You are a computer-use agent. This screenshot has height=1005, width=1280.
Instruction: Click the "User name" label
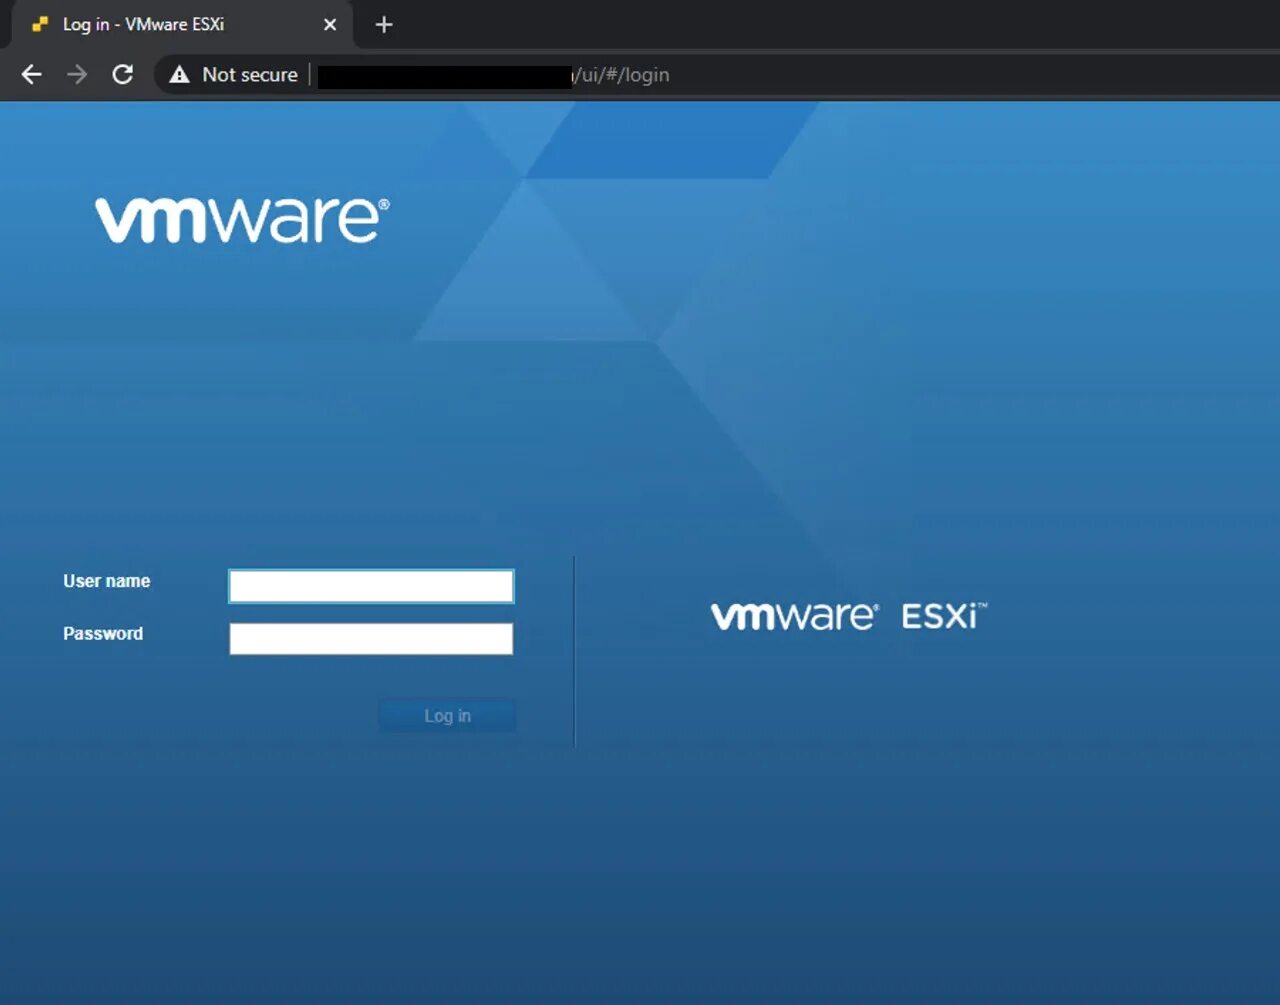(107, 581)
